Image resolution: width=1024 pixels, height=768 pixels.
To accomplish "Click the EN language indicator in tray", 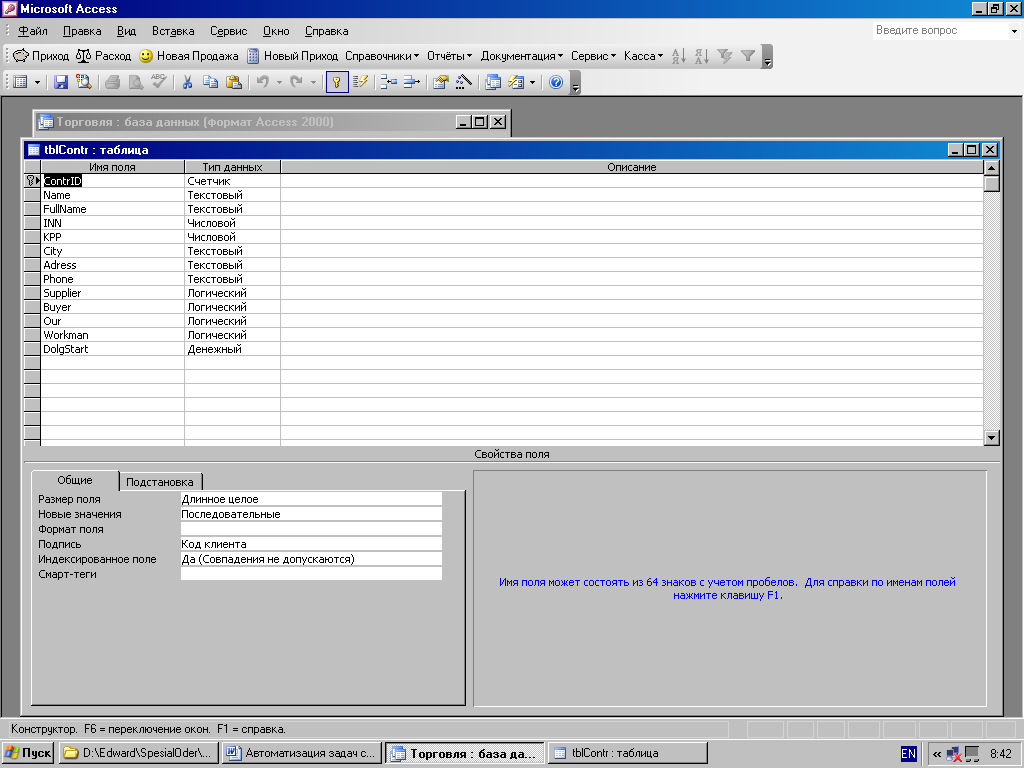I will click(908, 754).
